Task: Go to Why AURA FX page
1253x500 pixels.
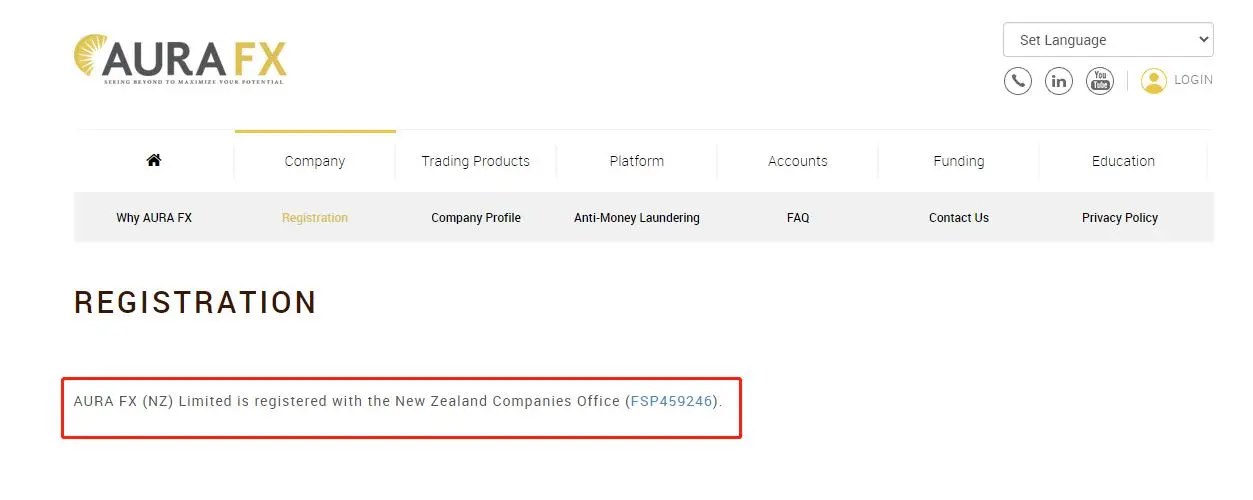Action: coord(154,218)
